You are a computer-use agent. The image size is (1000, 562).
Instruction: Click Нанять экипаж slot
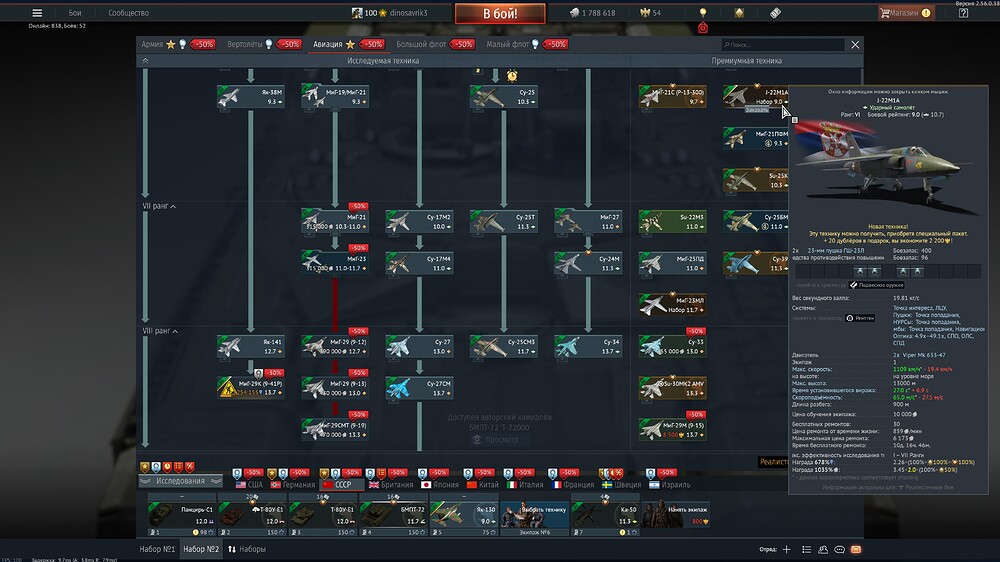(x=675, y=515)
